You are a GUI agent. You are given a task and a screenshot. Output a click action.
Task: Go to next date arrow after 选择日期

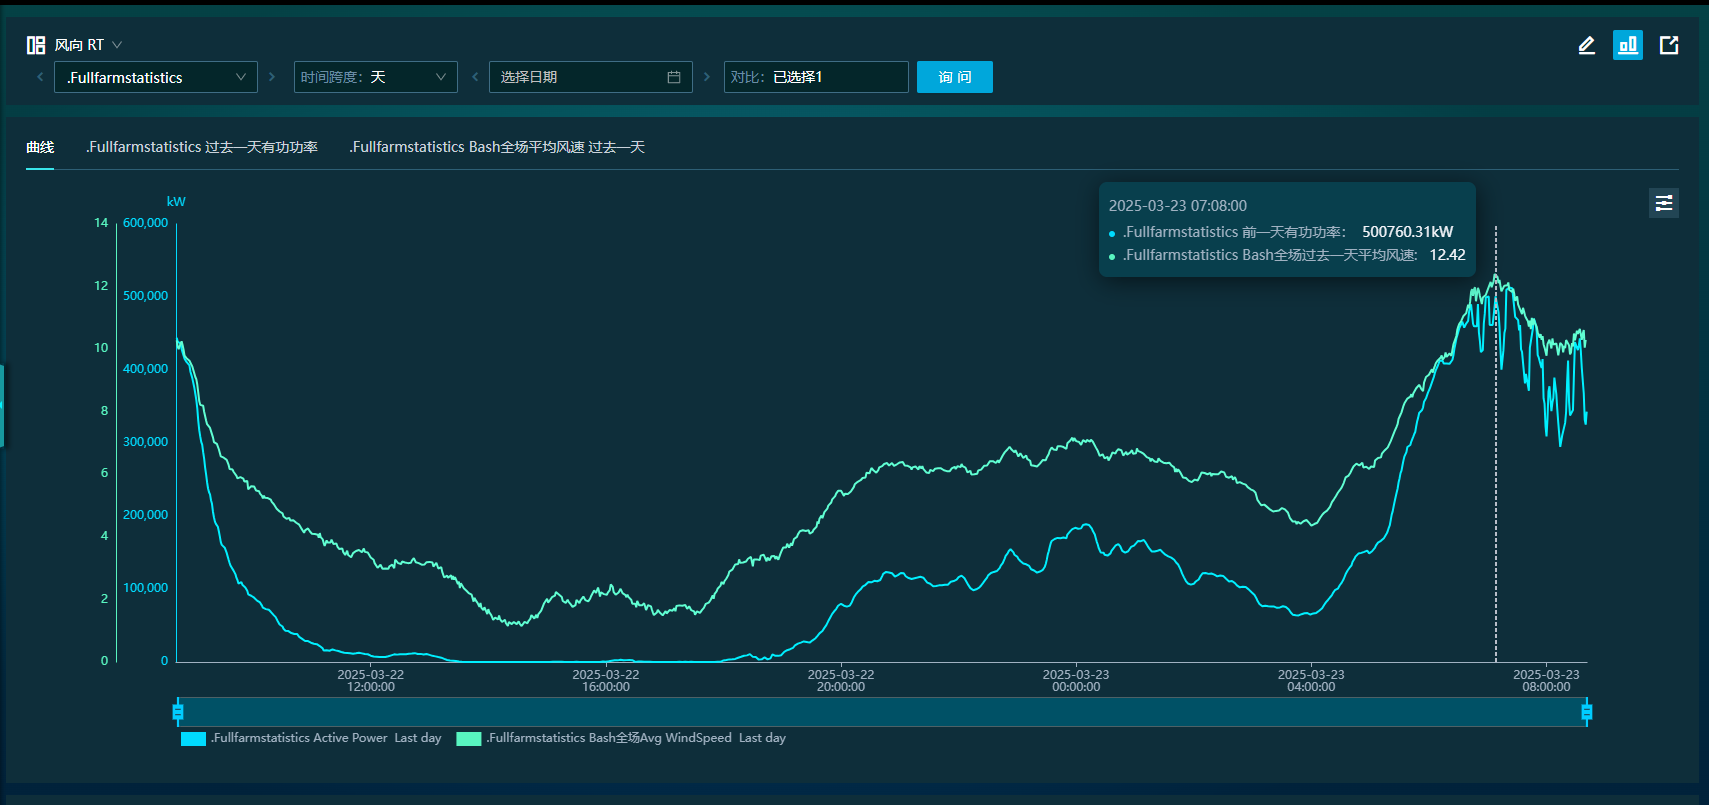click(707, 77)
